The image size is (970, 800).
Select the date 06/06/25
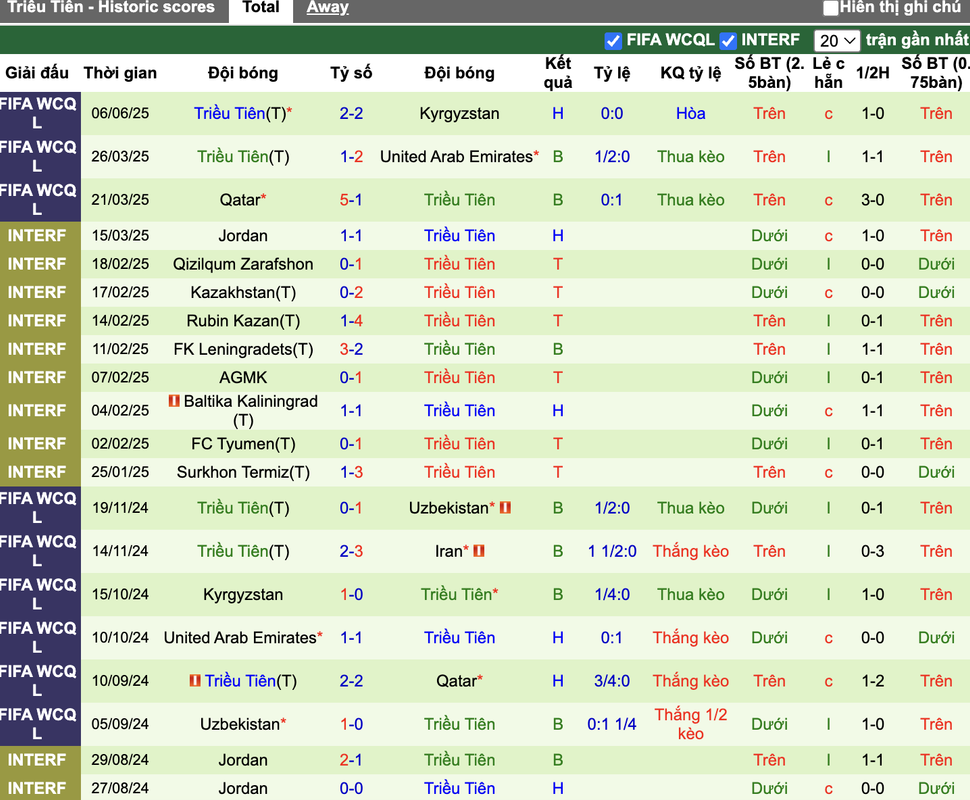point(120,113)
